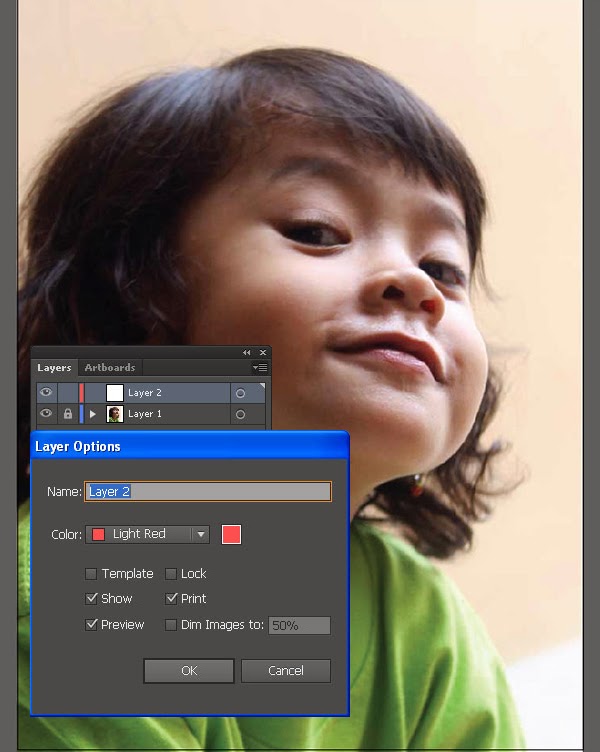Click the 50% dim value field
Viewport: 600px width, 752px height.
pos(299,625)
